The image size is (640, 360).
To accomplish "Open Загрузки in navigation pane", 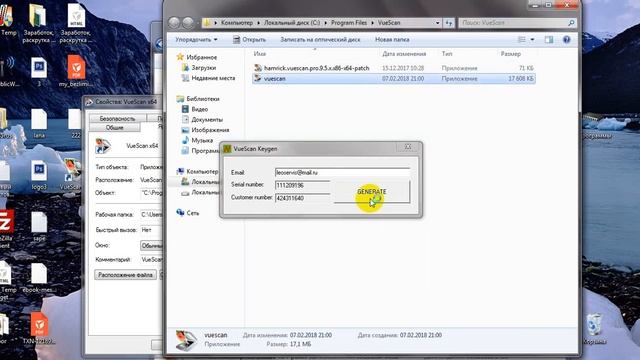I will (x=204, y=68).
